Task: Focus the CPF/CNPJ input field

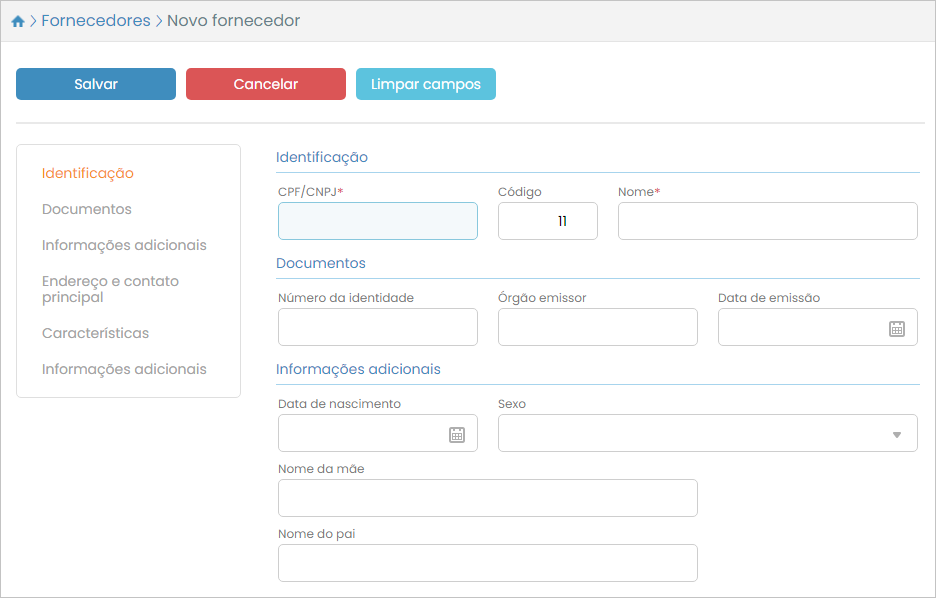Action: click(x=378, y=221)
